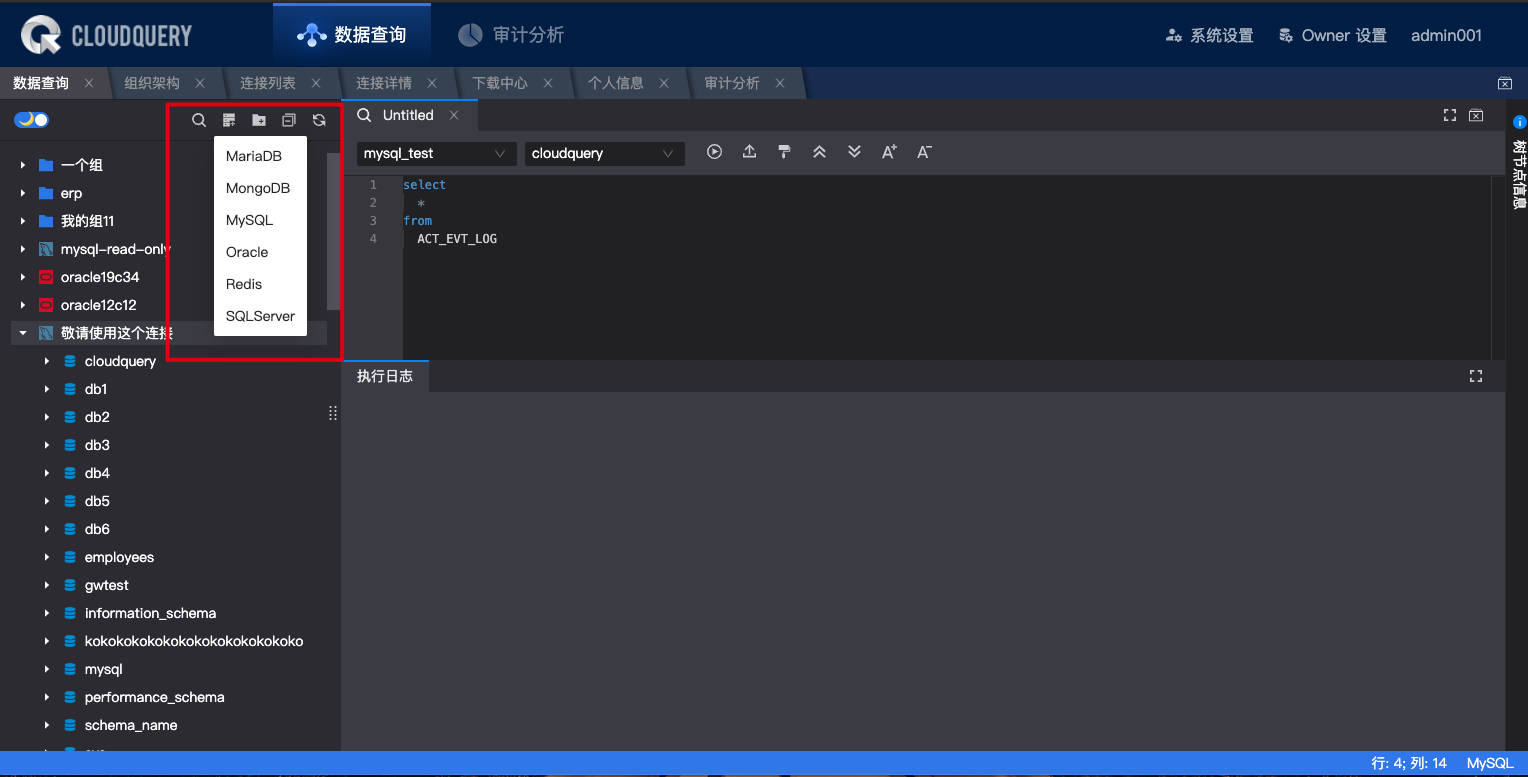The image size is (1528, 777).
Task: Select Redis from the dropdown menu
Action: 260,284
